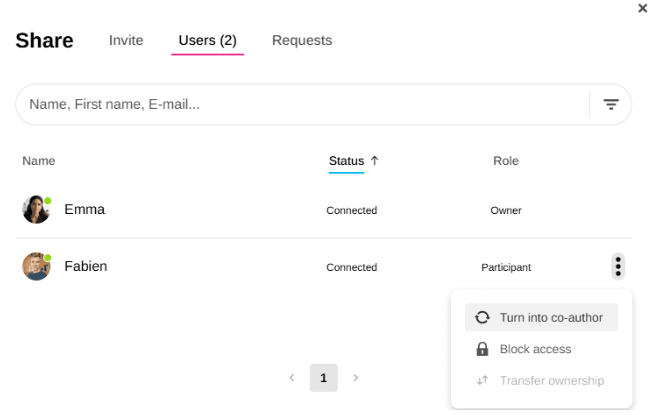Select the Users (2) tab
Viewport: 652px width, 415px height.
coord(207,41)
